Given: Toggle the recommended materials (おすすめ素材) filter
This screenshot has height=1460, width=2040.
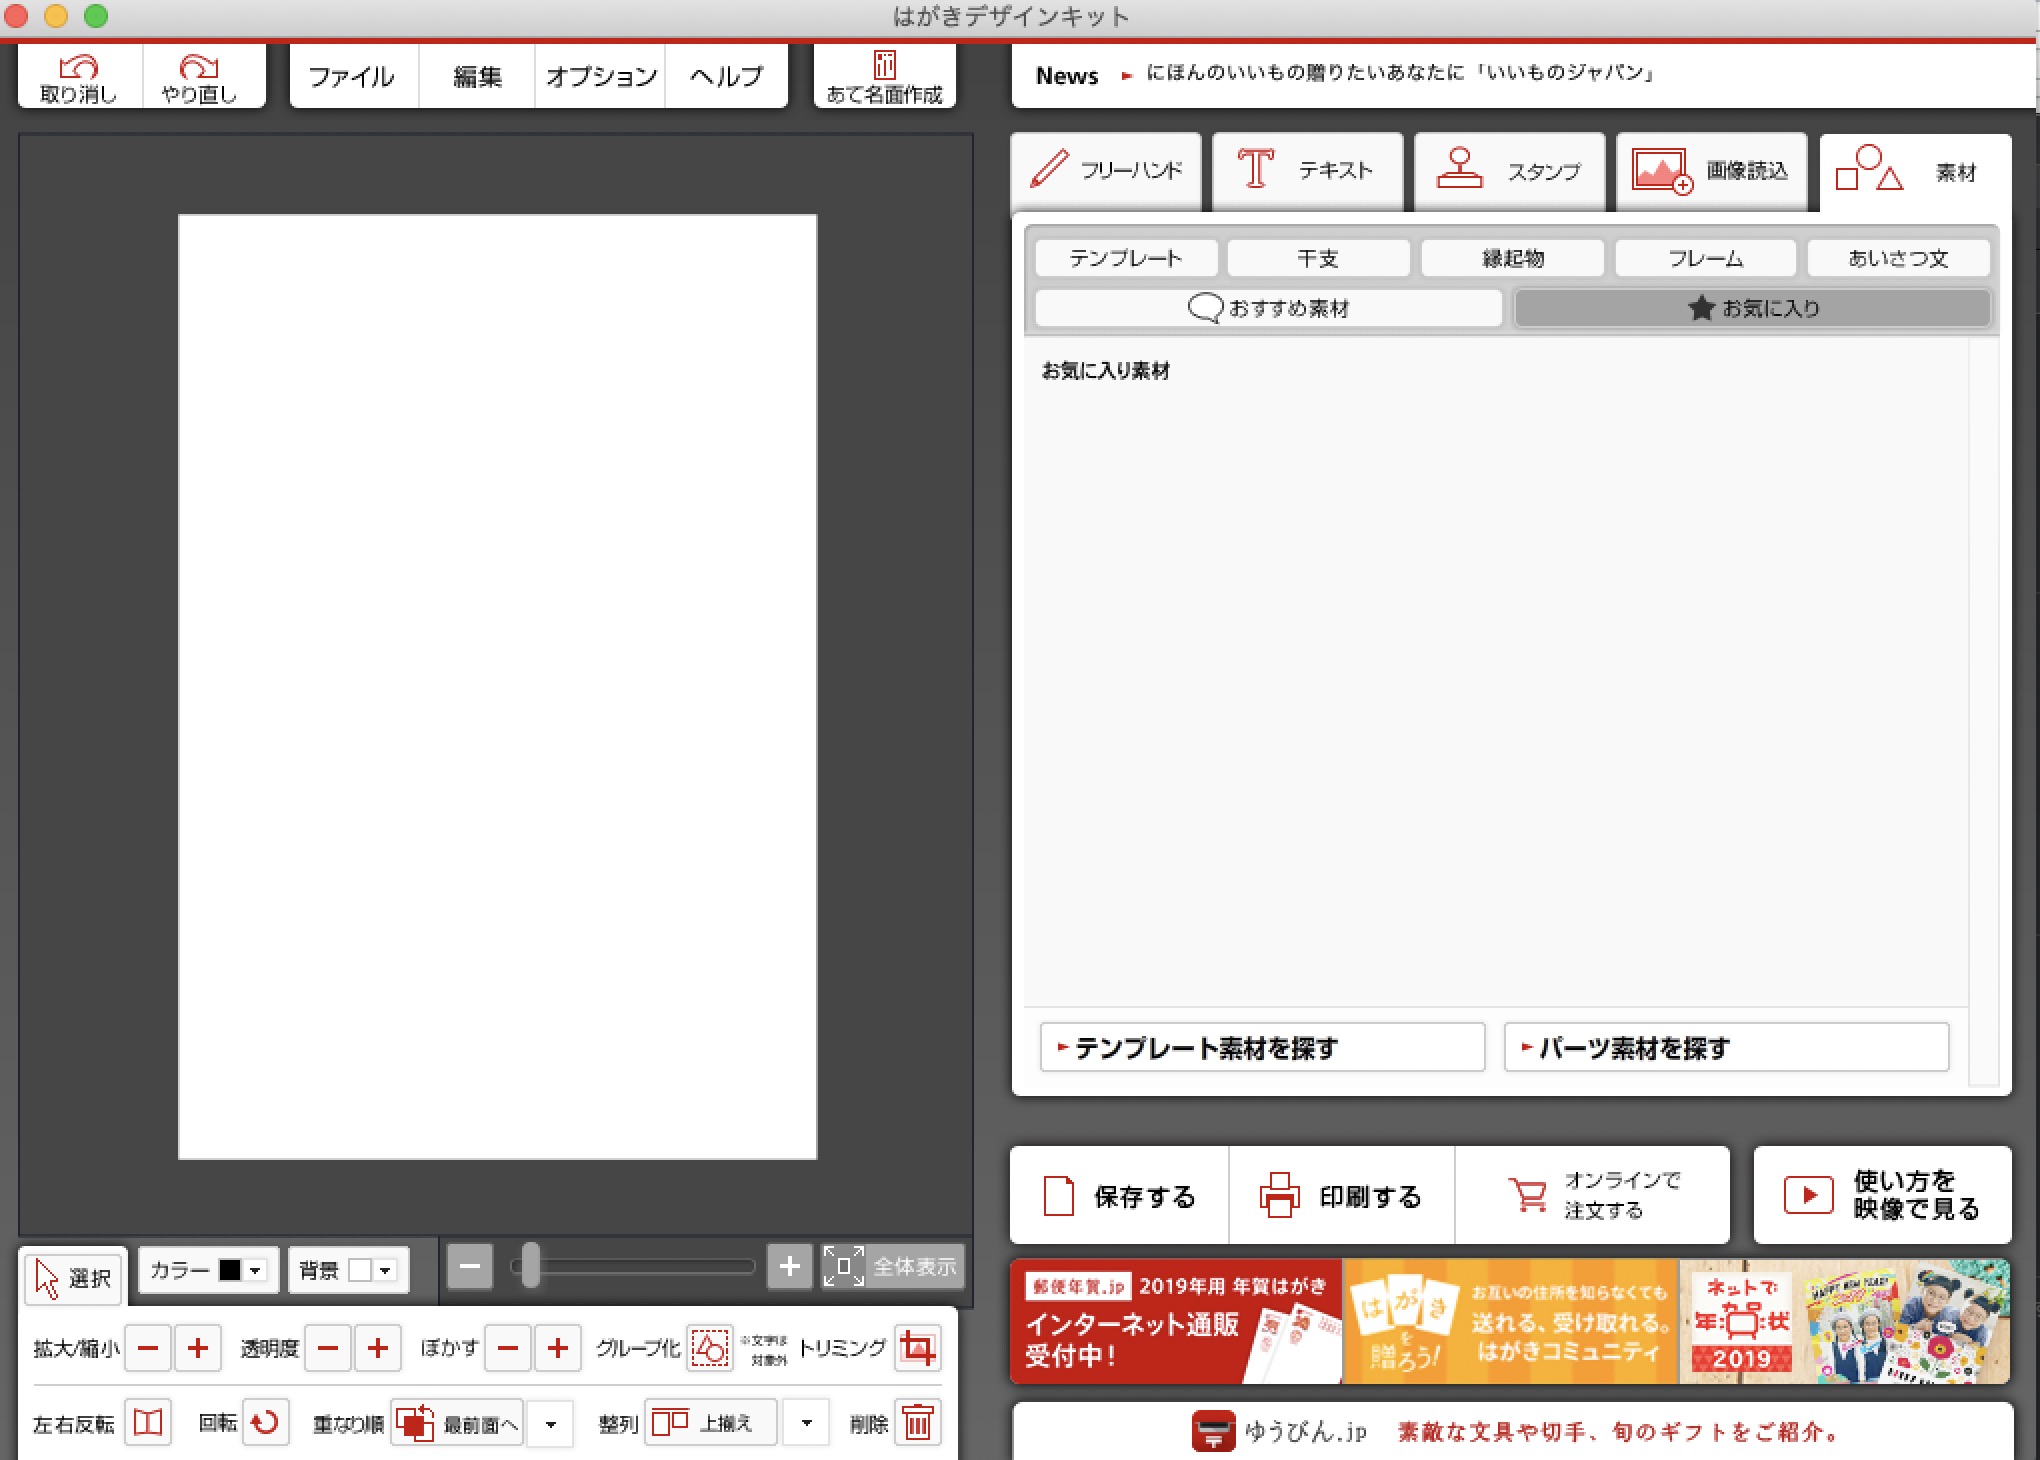Looking at the screenshot, I should [1268, 308].
